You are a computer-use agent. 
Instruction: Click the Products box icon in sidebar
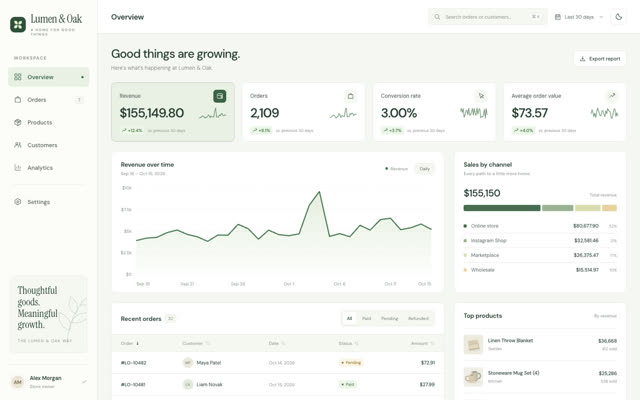18,122
